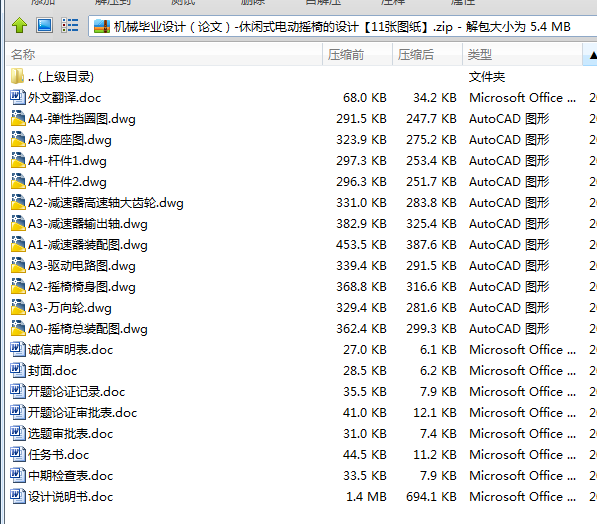Sort by the 压缩前 column header

pos(357,54)
